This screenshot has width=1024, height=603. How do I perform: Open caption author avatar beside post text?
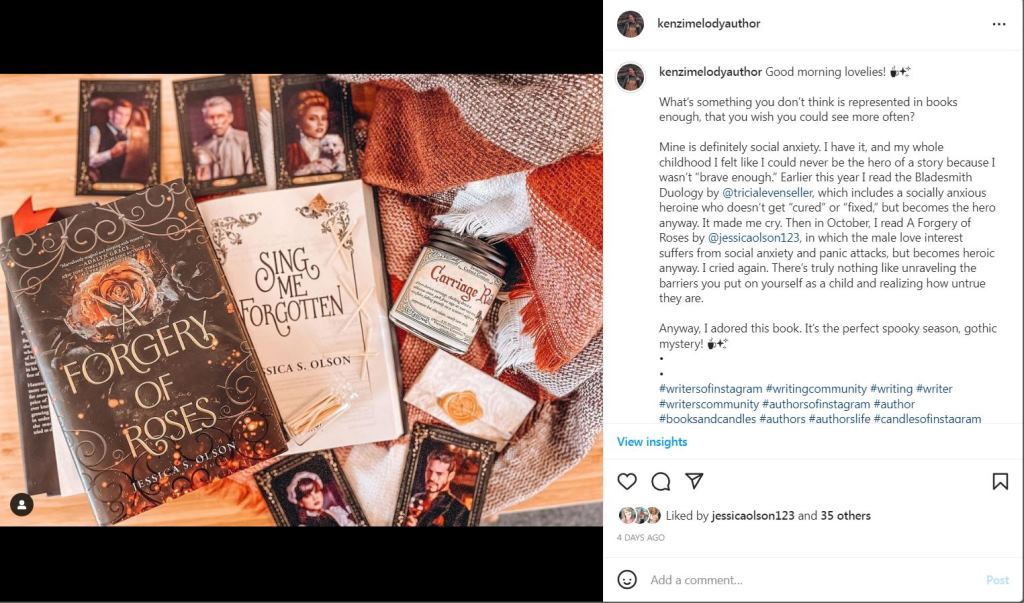(x=631, y=77)
